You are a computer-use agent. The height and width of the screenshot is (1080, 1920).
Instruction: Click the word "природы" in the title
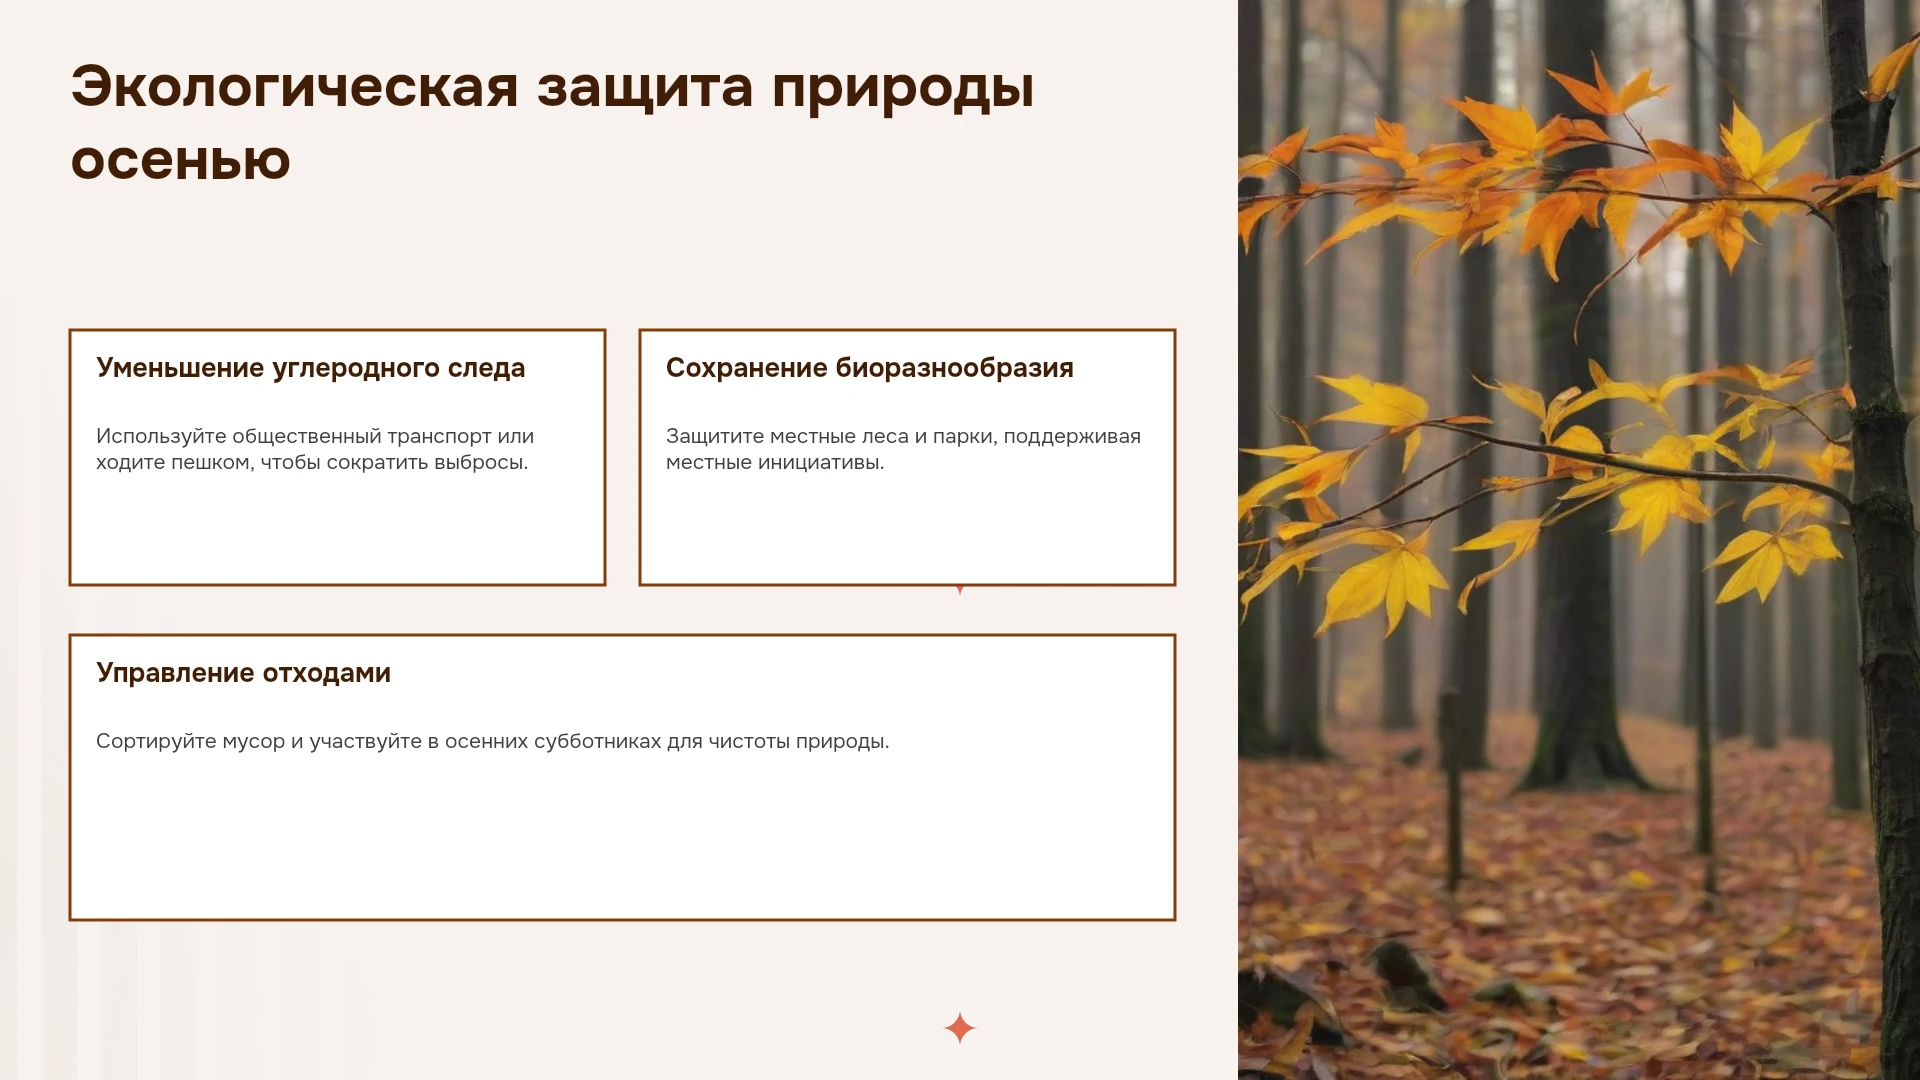[x=902, y=89]
